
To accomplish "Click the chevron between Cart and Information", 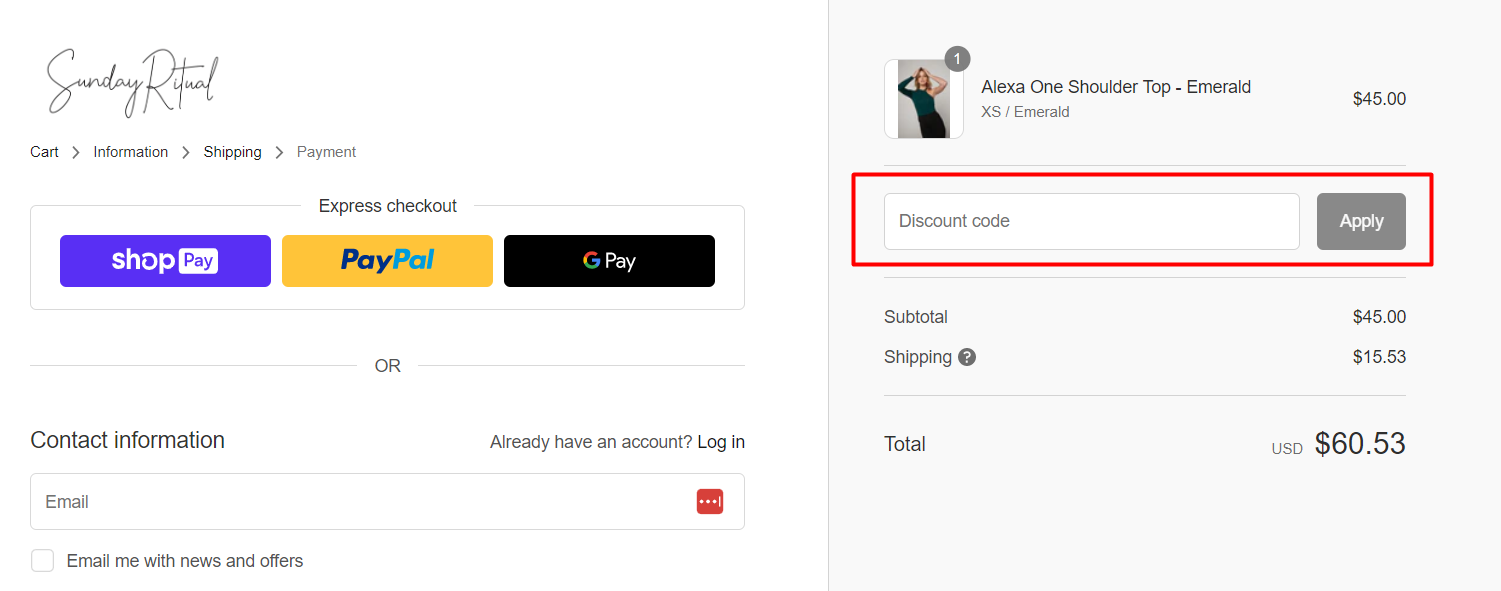I will pyautogui.click(x=75, y=151).
